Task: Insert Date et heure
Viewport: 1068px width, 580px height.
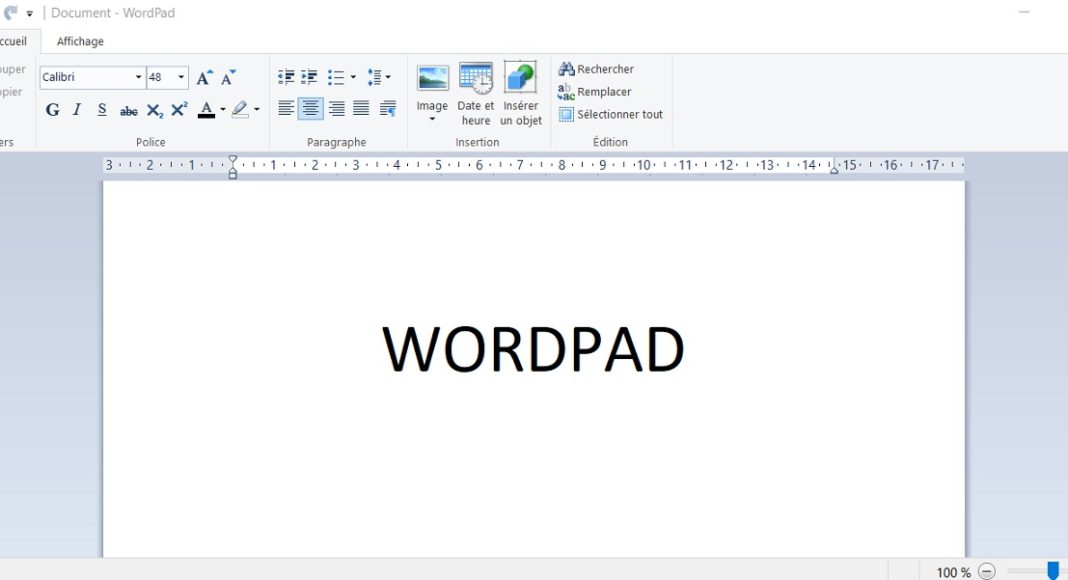Action: coord(475,94)
